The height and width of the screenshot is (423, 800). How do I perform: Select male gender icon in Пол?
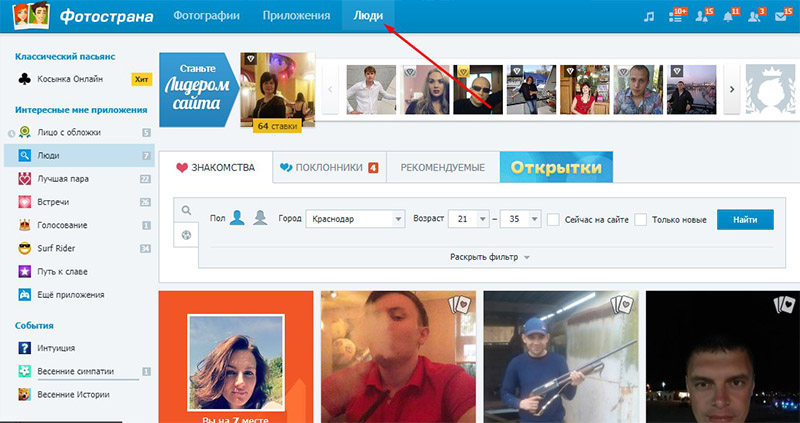(x=237, y=218)
